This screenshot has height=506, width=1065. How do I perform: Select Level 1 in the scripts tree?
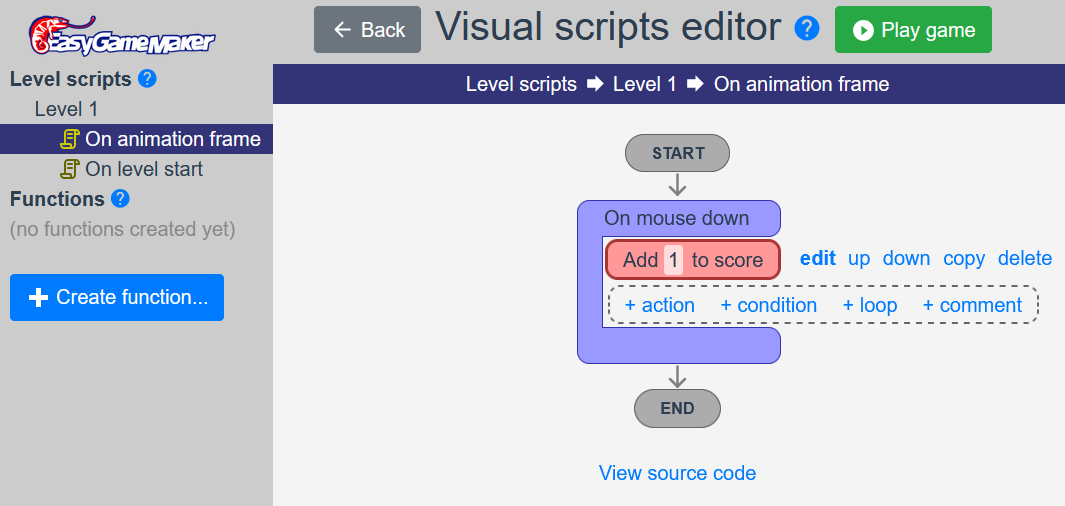pyautogui.click(x=67, y=109)
